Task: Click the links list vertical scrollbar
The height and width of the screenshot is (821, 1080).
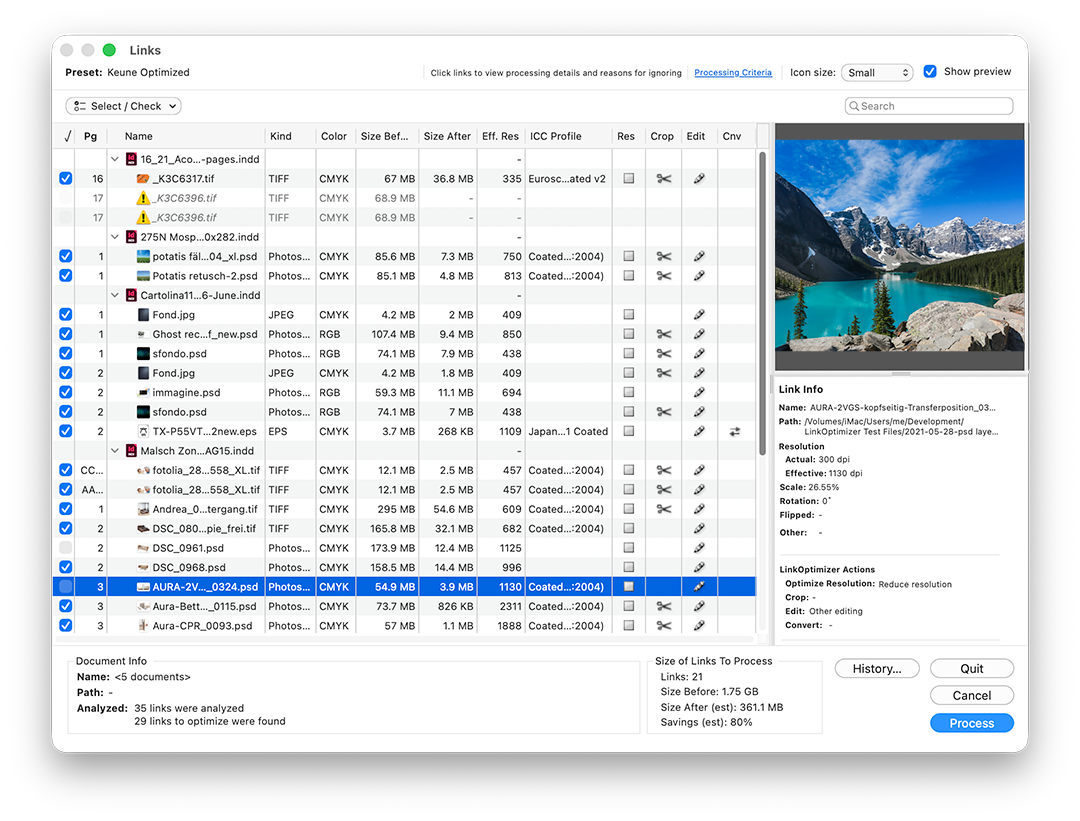Action: pos(762,303)
